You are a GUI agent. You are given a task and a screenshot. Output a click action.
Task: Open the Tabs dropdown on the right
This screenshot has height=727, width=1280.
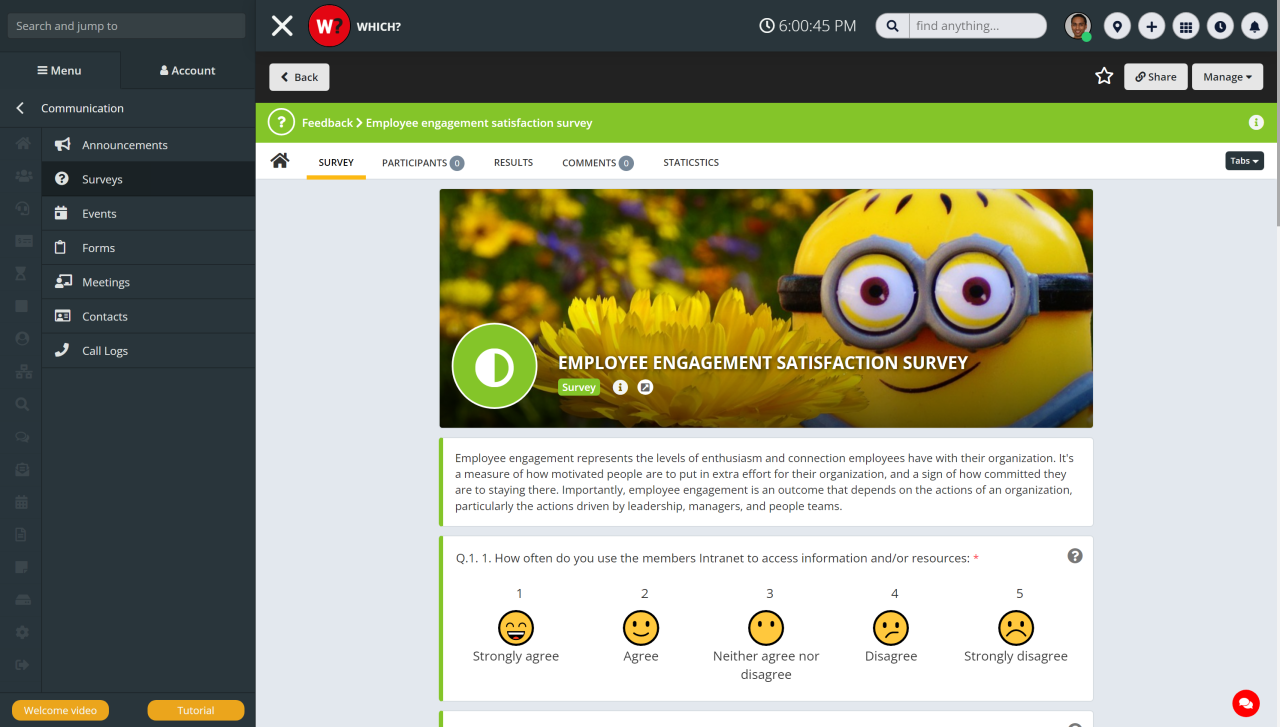click(1244, 160)
